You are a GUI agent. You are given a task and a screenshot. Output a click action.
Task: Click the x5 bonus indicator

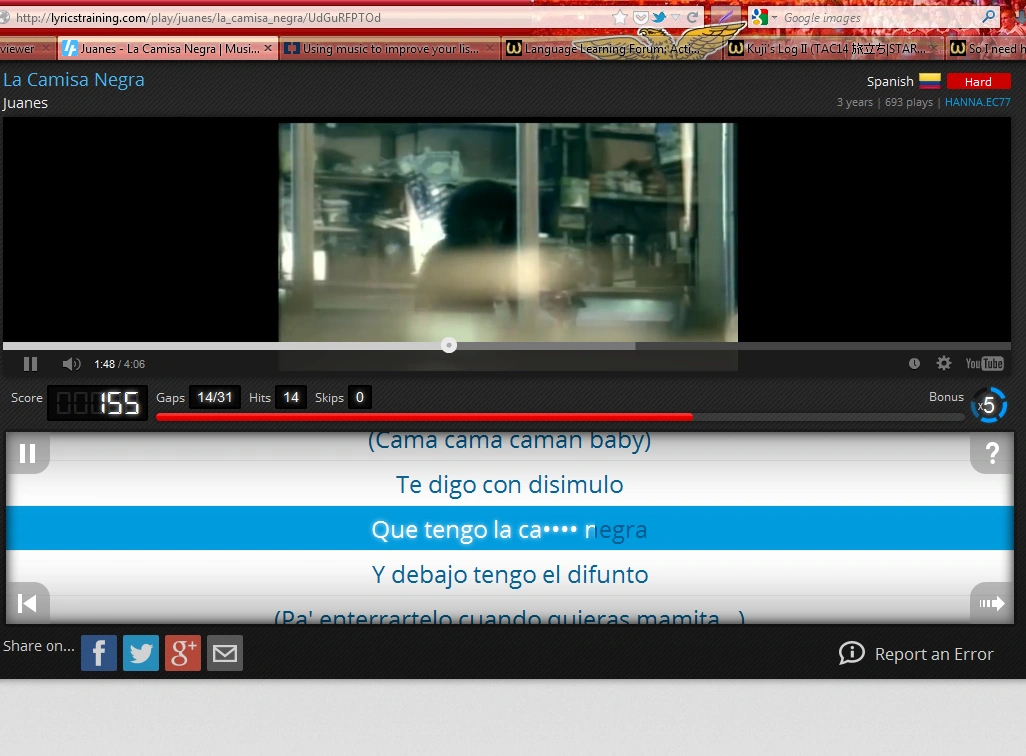(x=988, y=405)
